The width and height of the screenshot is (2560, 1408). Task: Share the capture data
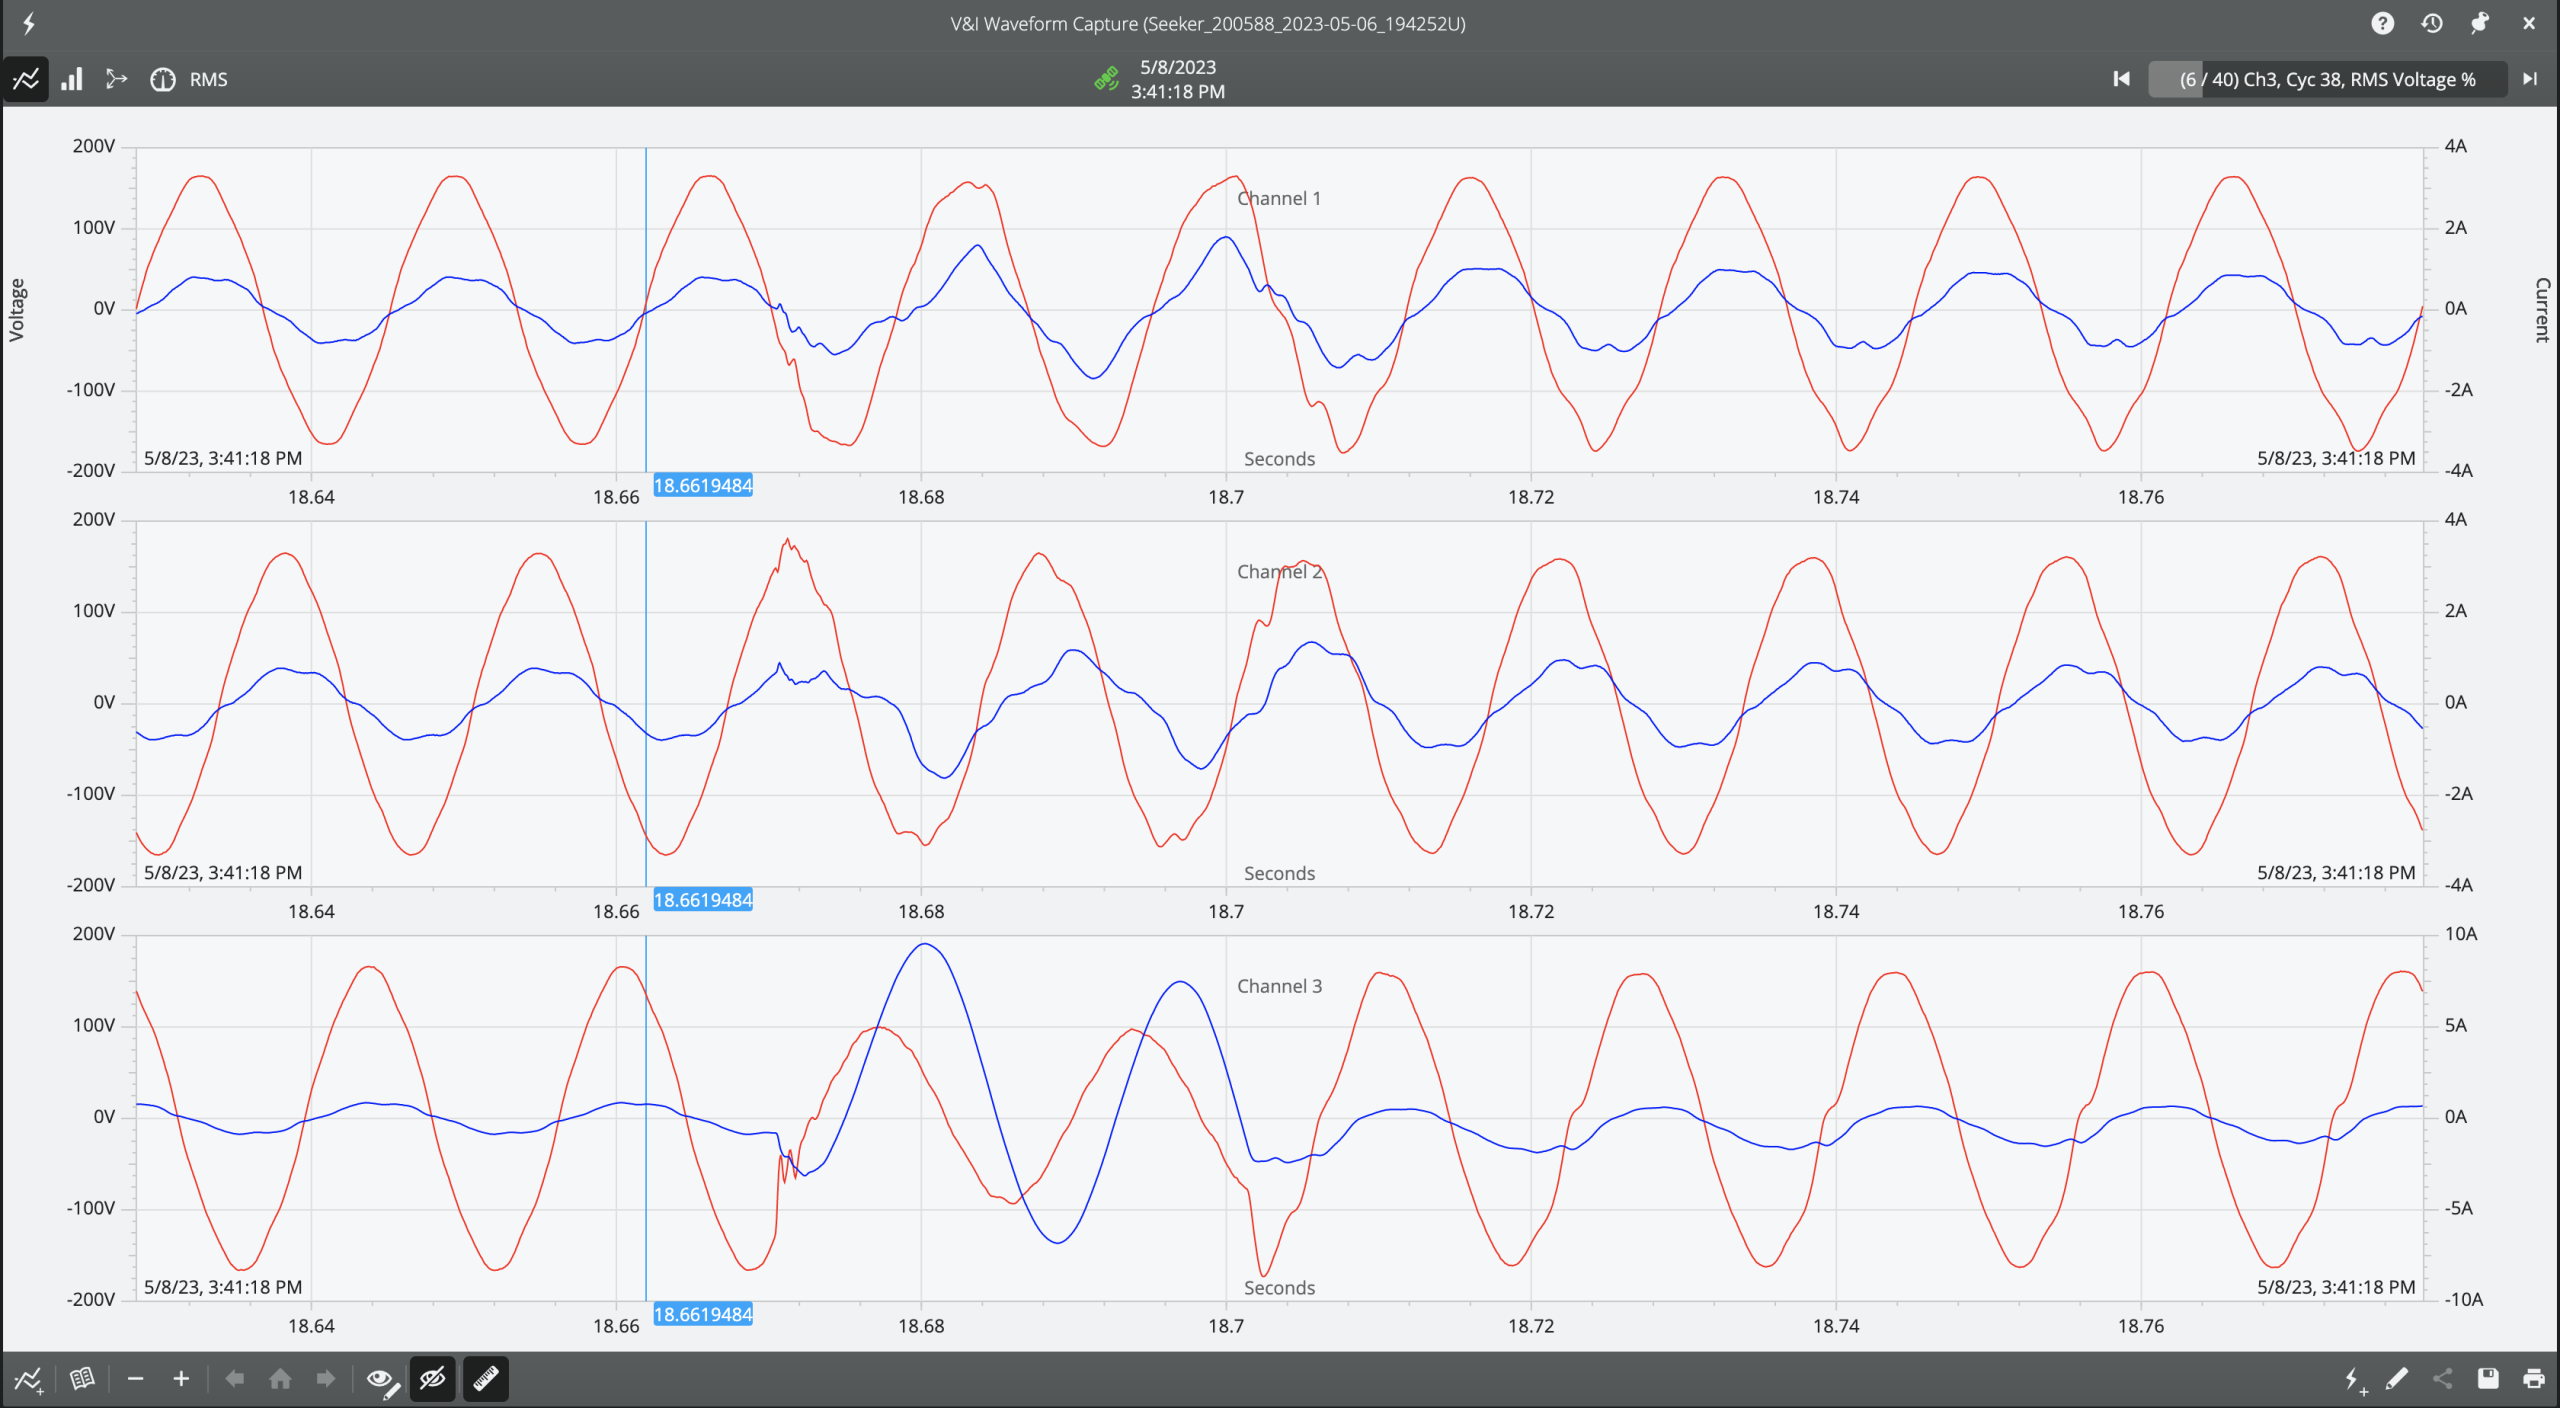[2443, 1378]
